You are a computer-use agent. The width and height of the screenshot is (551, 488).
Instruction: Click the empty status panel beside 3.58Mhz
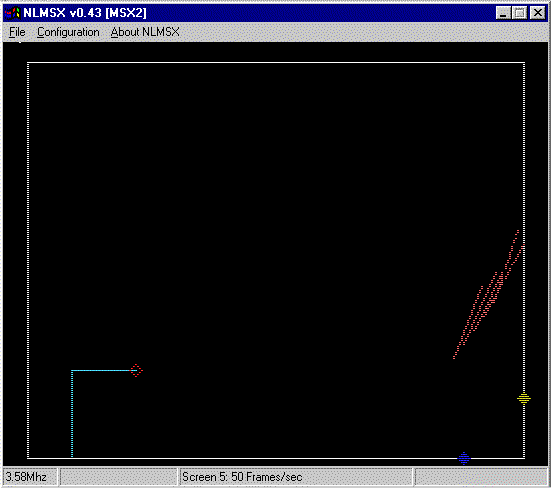tap(118, 477)
